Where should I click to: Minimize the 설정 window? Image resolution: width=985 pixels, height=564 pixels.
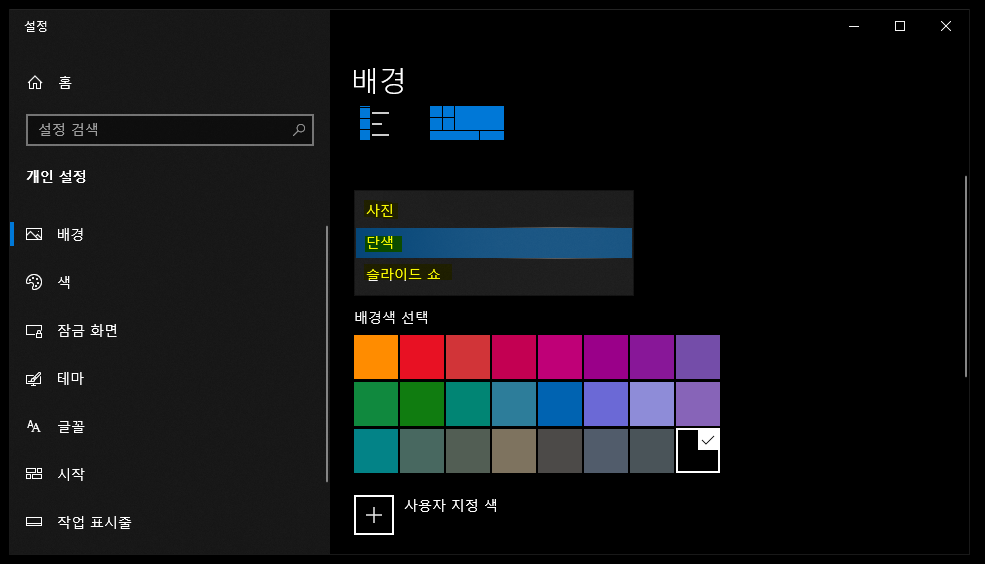click(x=854, y=26)
